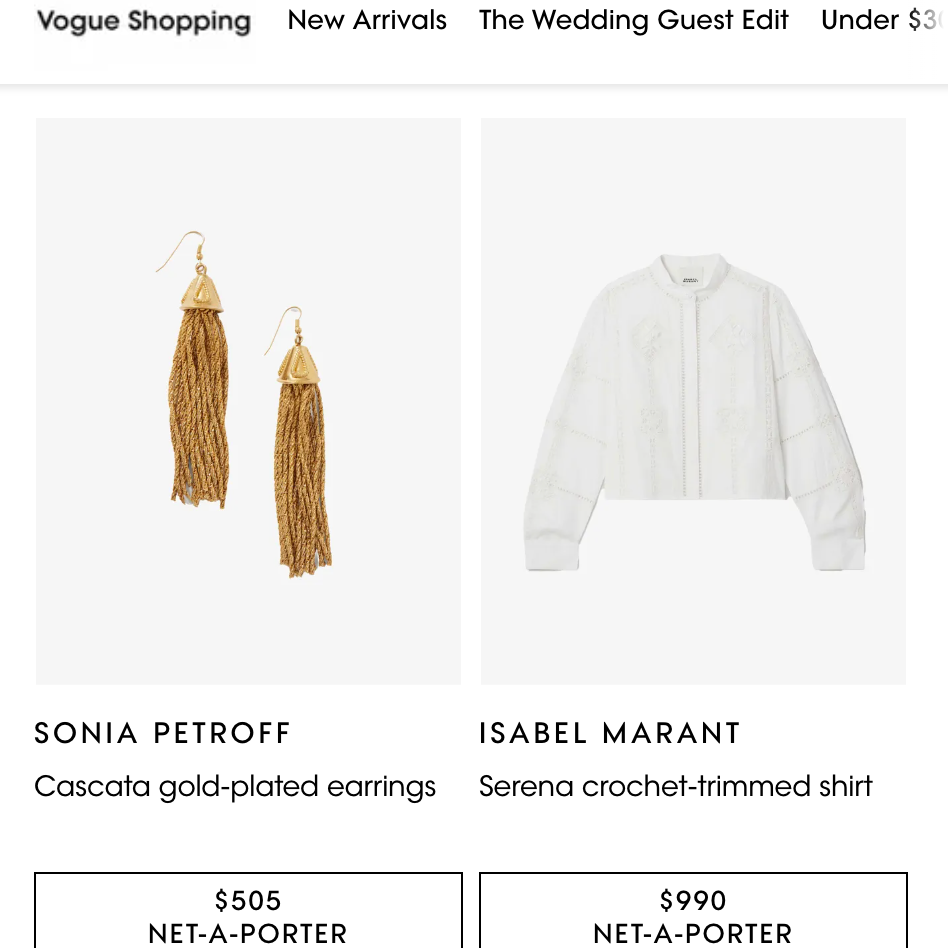Click NET-A-PORTER text below the $990 price
This screenshot has width=948, height=948.
(x=693, y=934)
